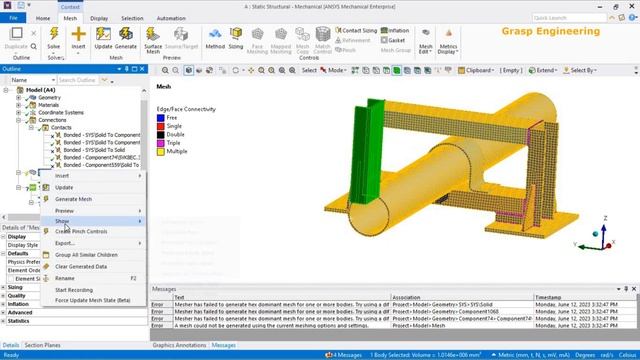Click the first magnifier zoom icon in graphics toolbar

point(165,70)
